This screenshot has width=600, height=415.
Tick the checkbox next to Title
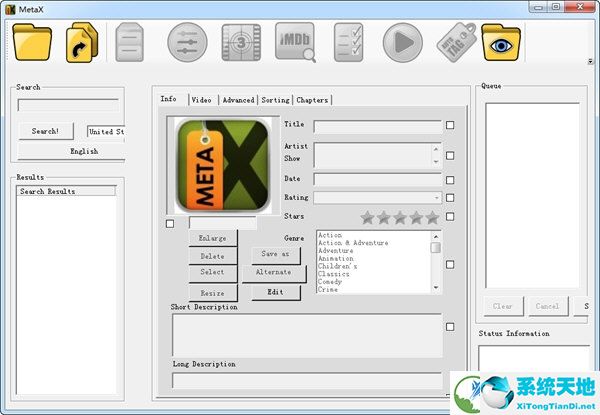450,125
